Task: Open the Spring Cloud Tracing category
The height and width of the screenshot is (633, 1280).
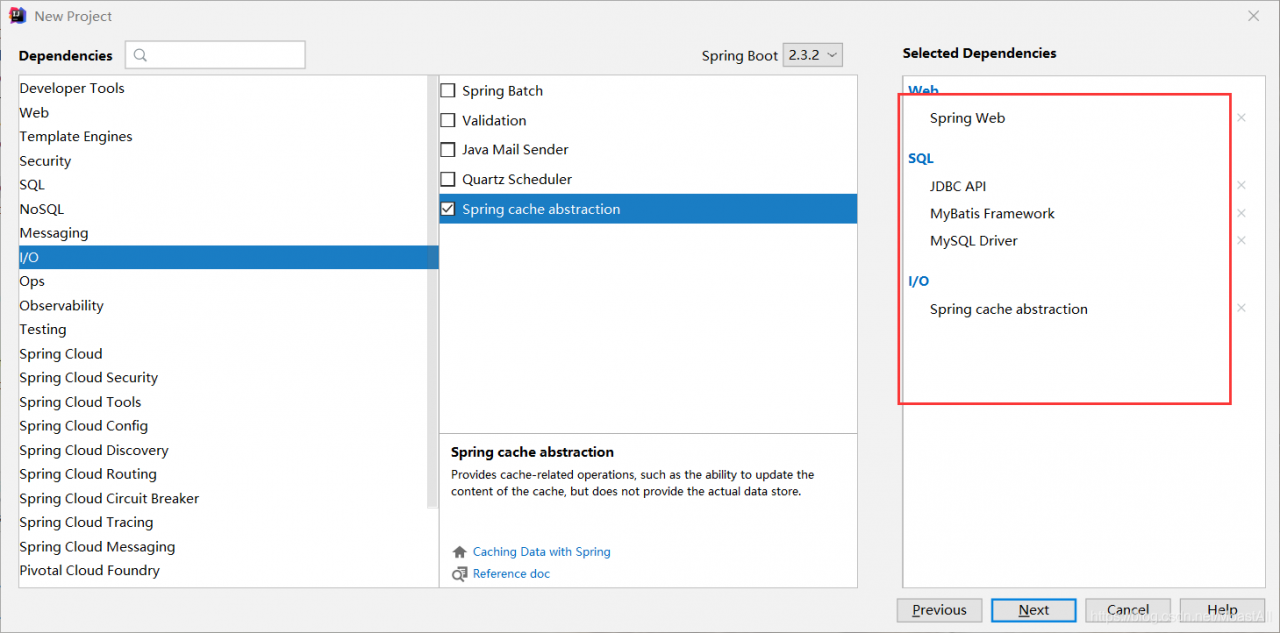Action: [223, 522]
